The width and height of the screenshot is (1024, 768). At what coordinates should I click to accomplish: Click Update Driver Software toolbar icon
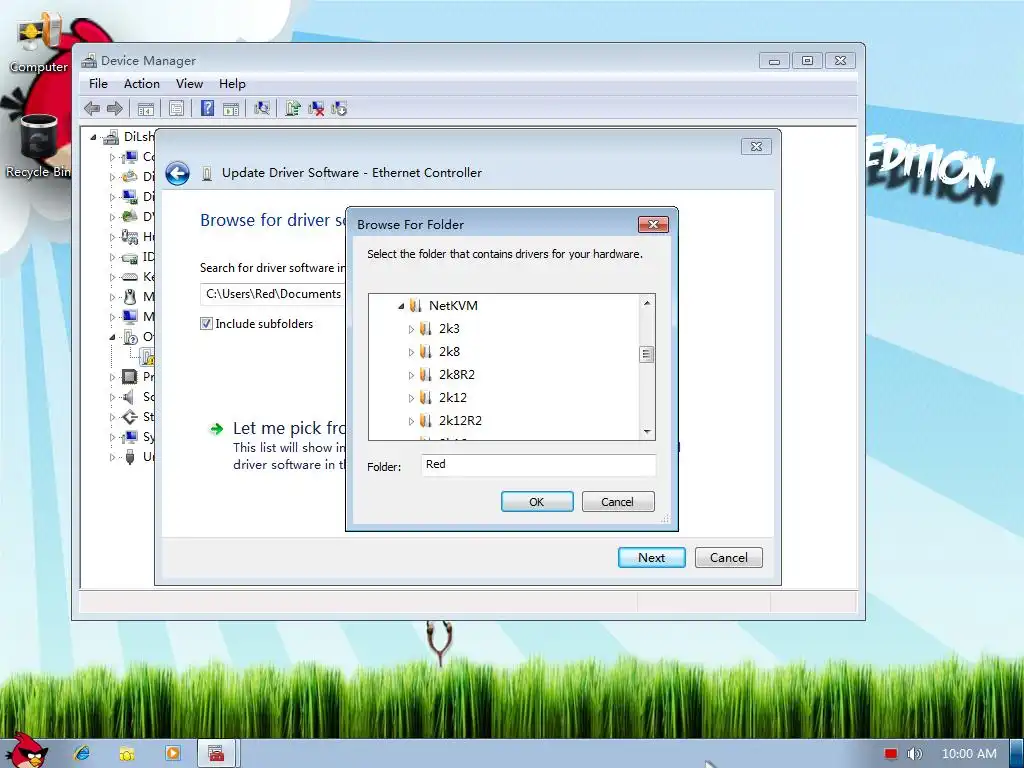click(293, 108)
